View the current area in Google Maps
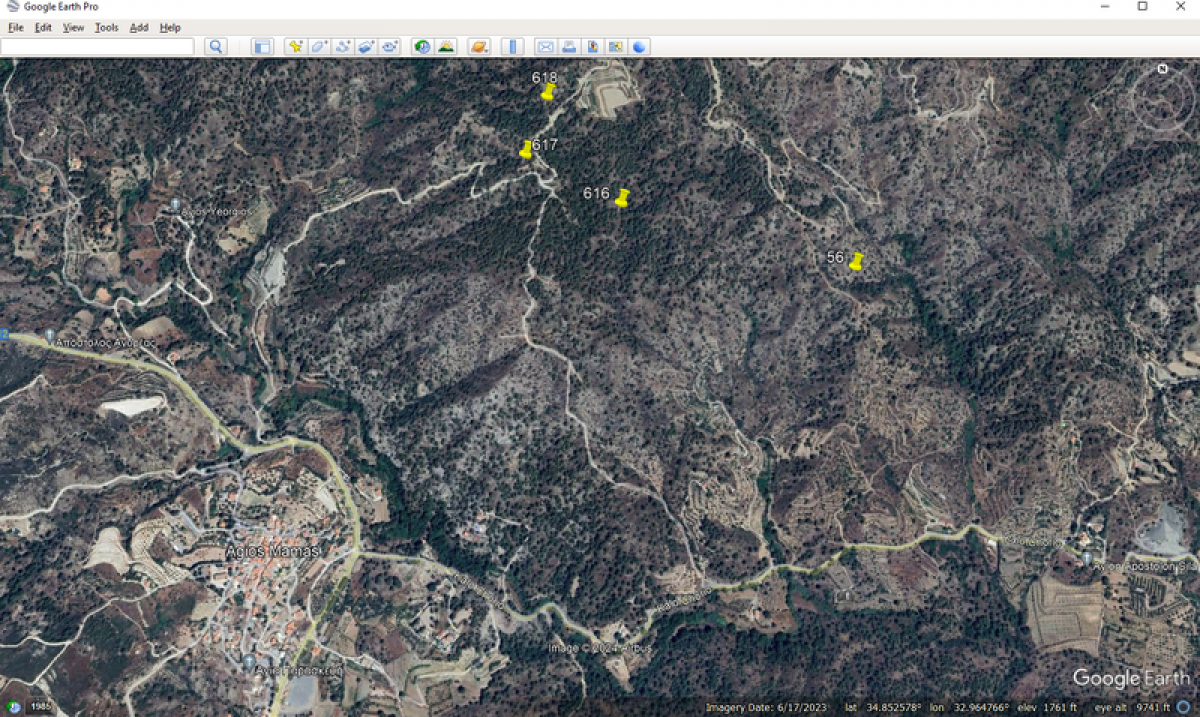 click(614, 46)
